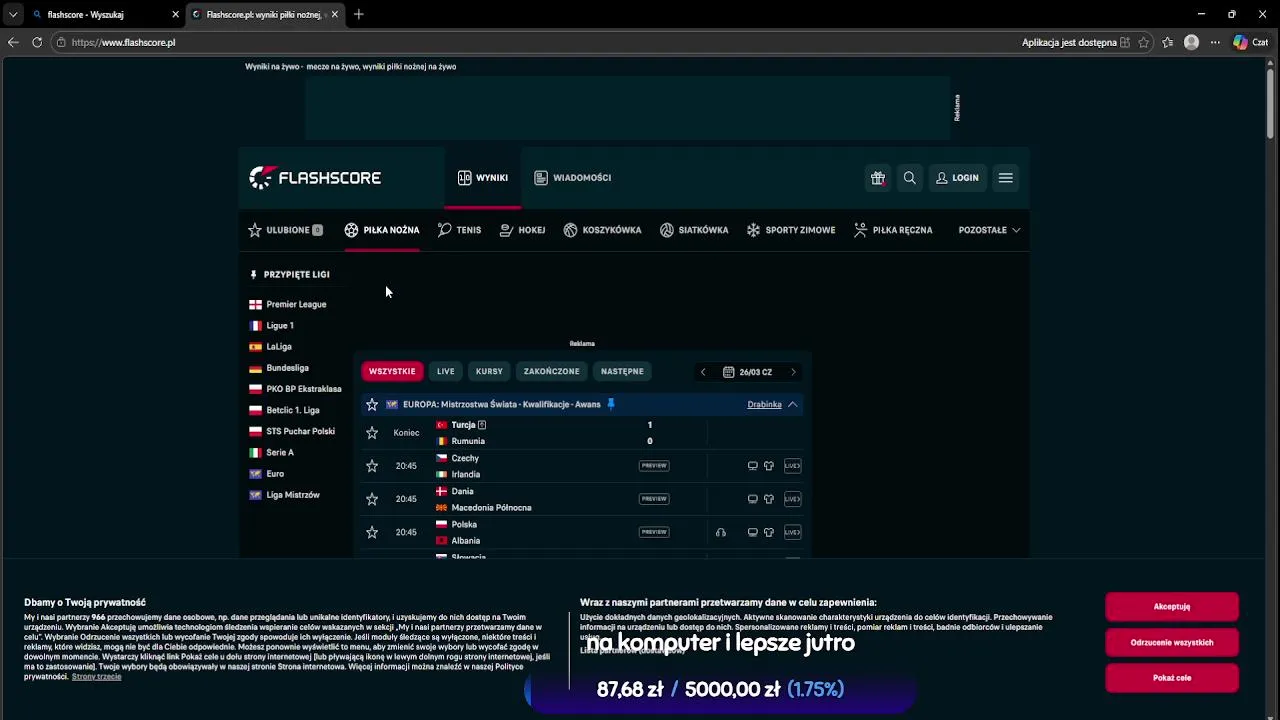Click TV icon on Dania row
Image resolution: width=1280 pixels, height=720 pixels.
[753, 499]
